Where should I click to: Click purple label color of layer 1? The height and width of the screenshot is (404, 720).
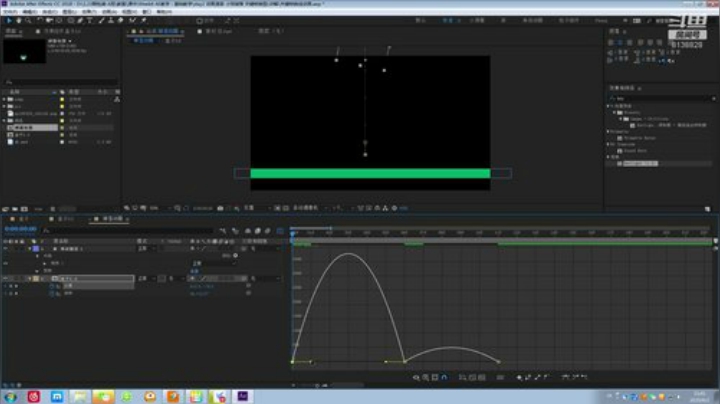pos(36,249)
